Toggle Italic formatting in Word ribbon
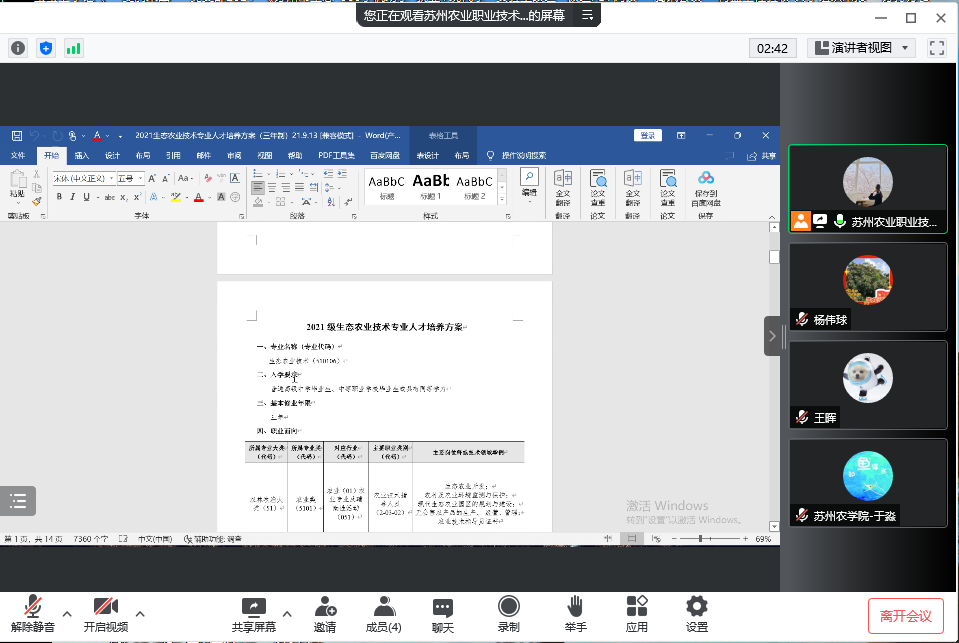This screenshot has height=643, width=959. pos(73,197)
